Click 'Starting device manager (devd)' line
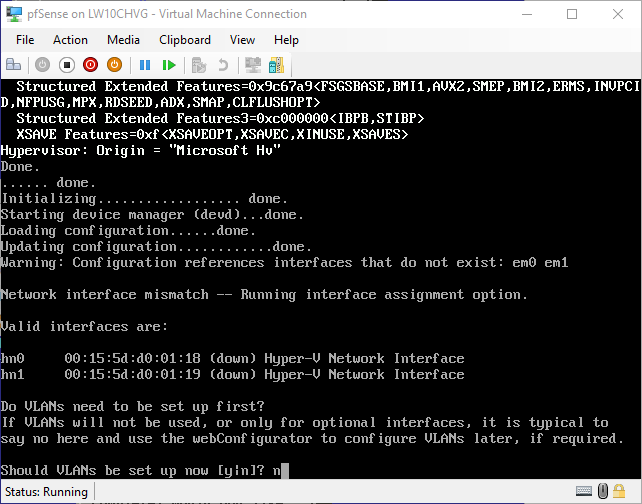The width and height of the screenshot is (642, 504). coord(152,215)
